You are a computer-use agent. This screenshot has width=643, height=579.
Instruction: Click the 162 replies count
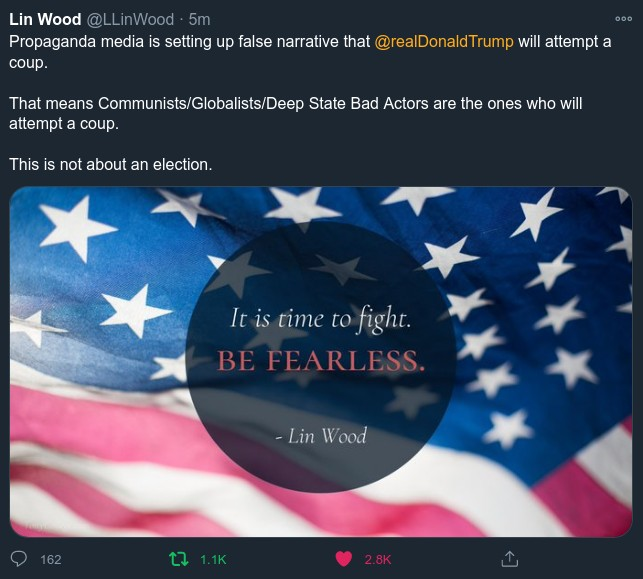point(51,560)
